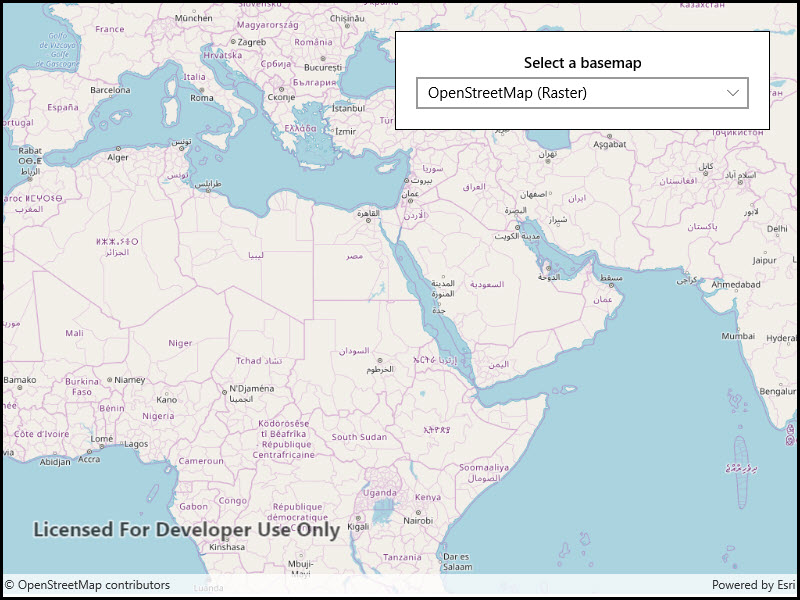Click the France country label

[x=110, y=29]
